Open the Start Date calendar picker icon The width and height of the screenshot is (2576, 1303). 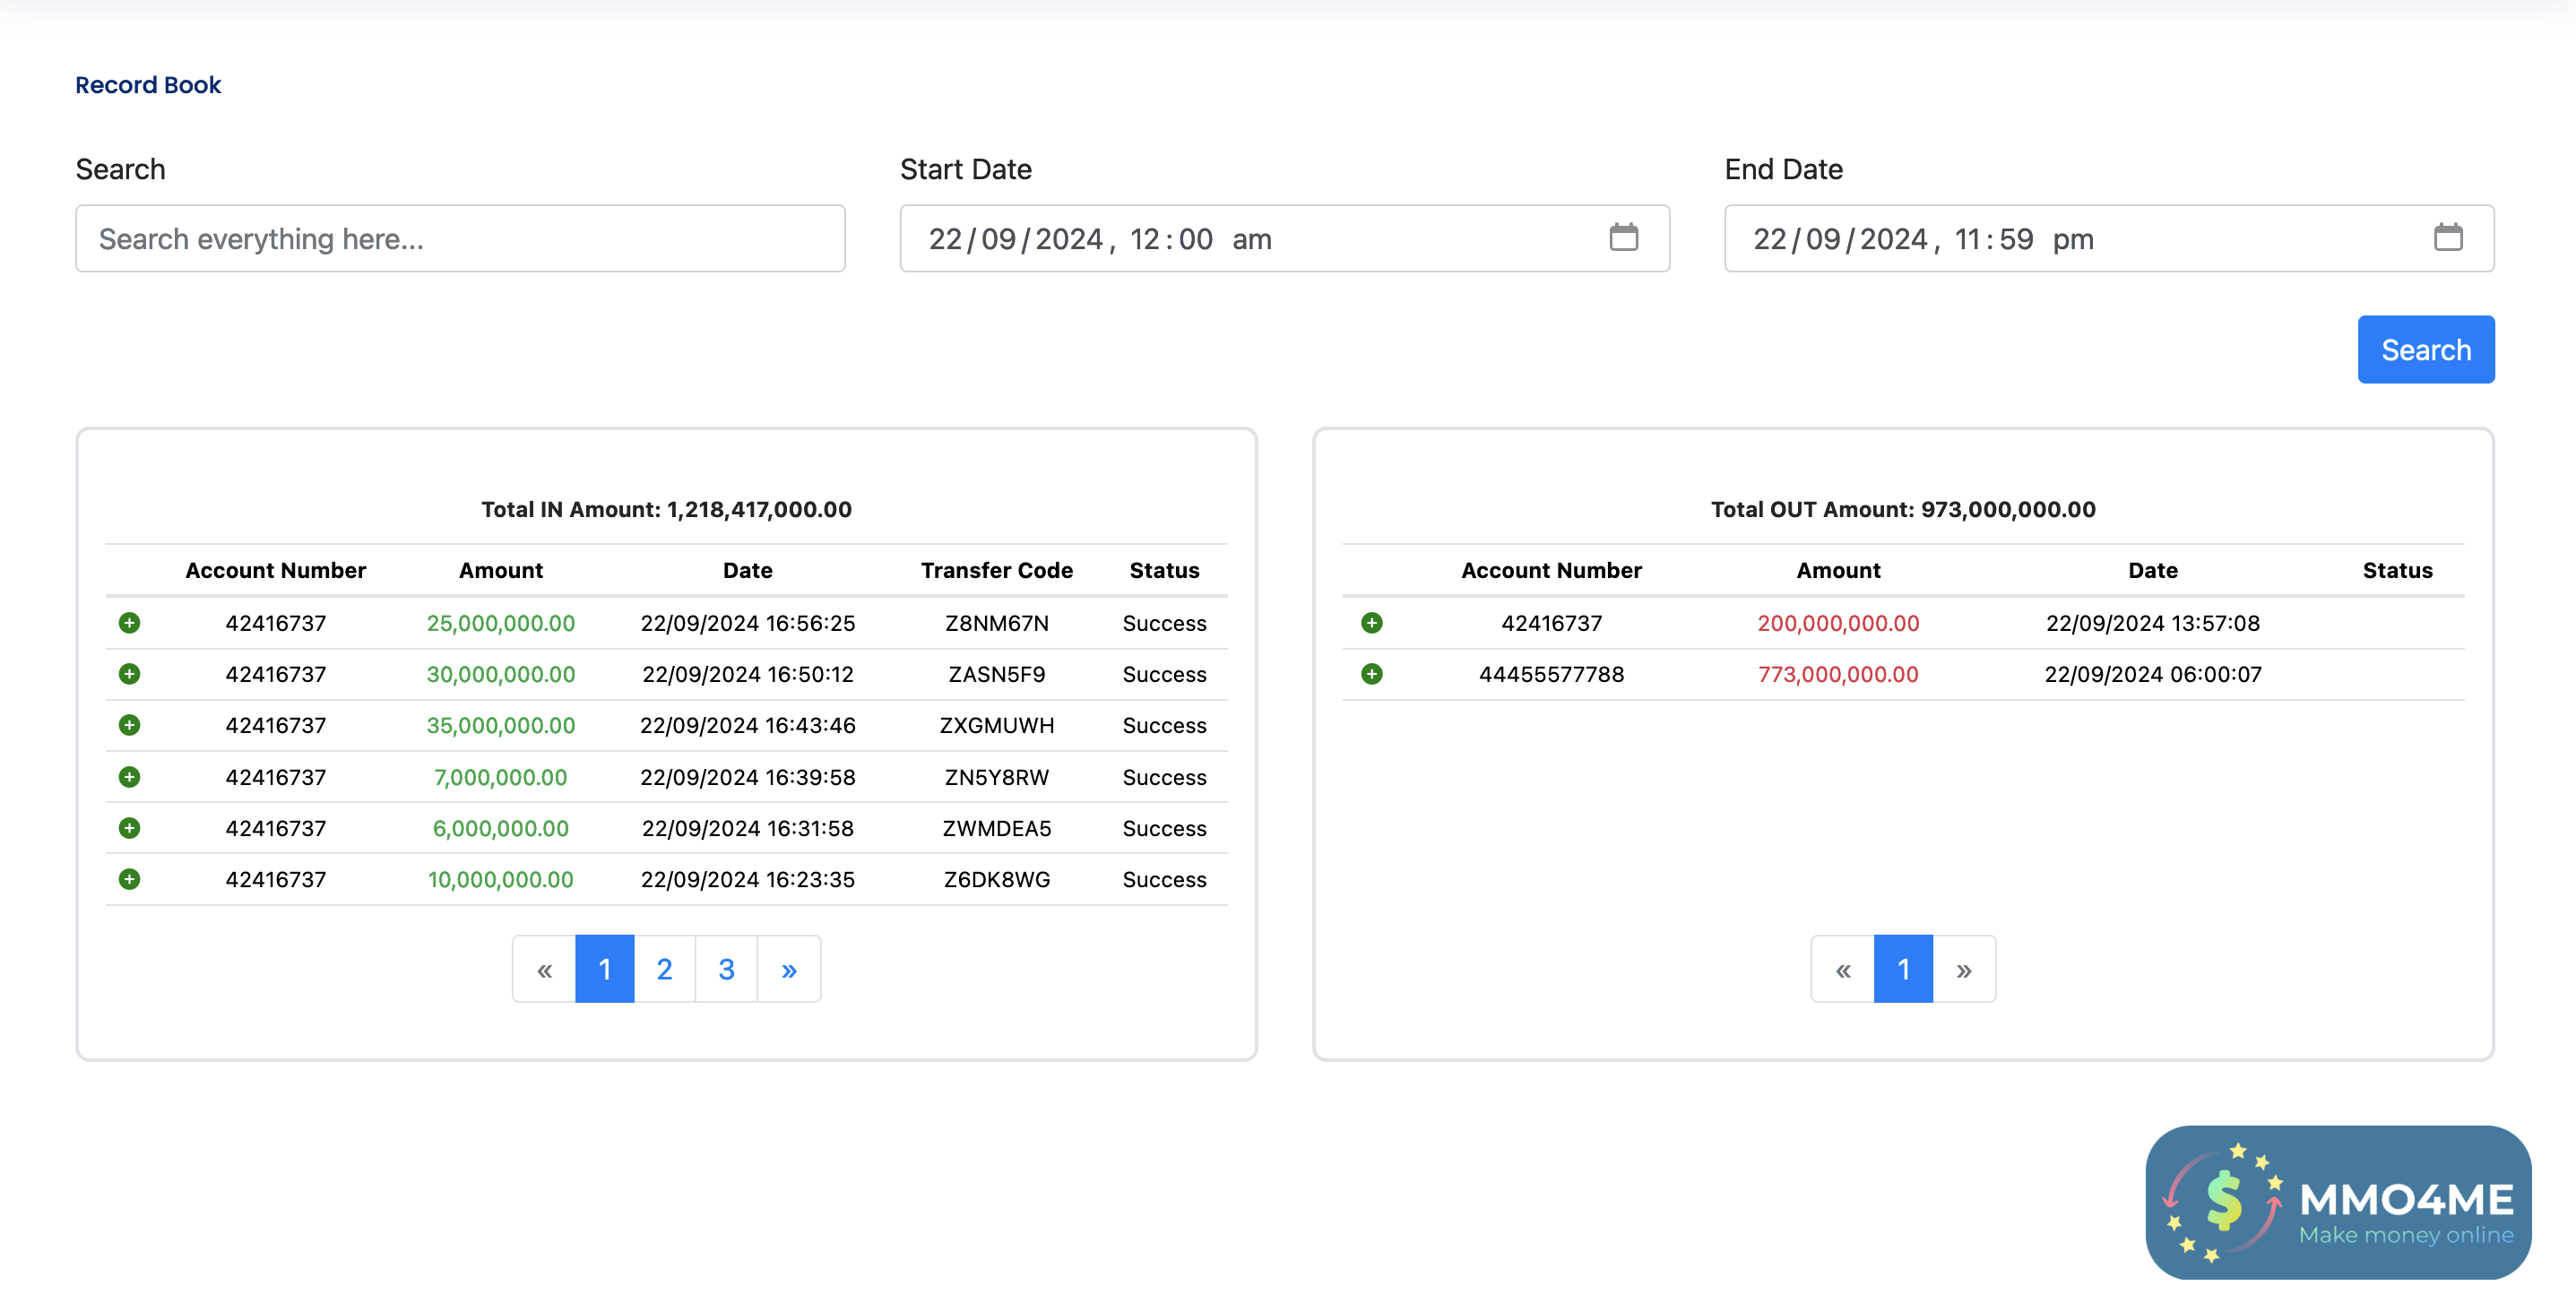pyautogui.click(x=1623, y=238)
